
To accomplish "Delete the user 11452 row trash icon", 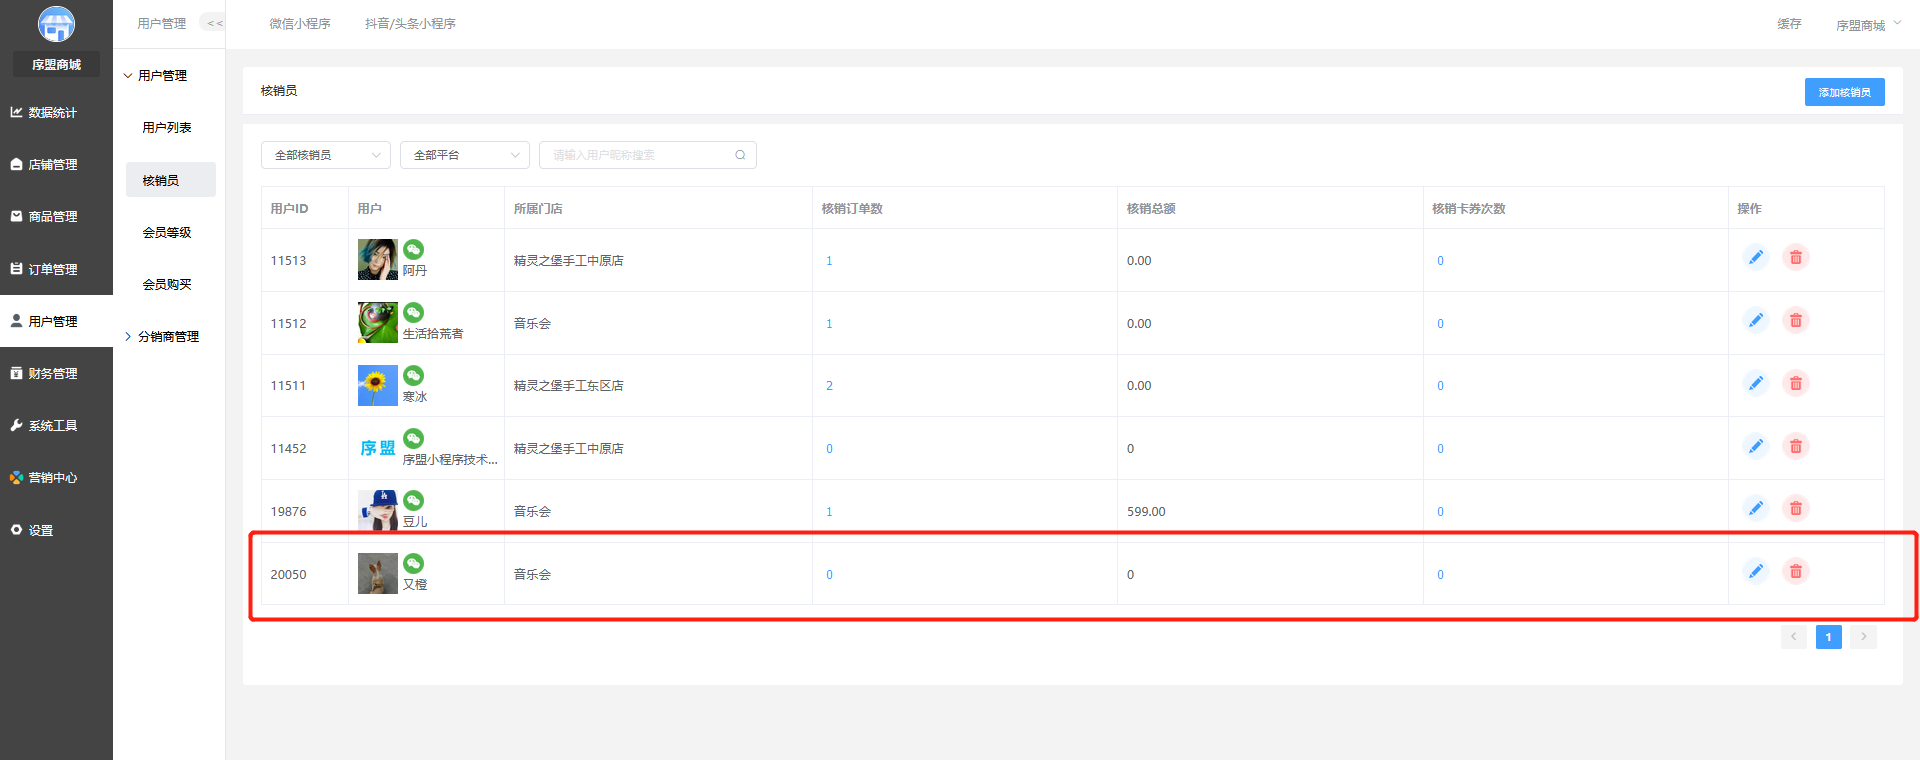I will coord(1796,447).
